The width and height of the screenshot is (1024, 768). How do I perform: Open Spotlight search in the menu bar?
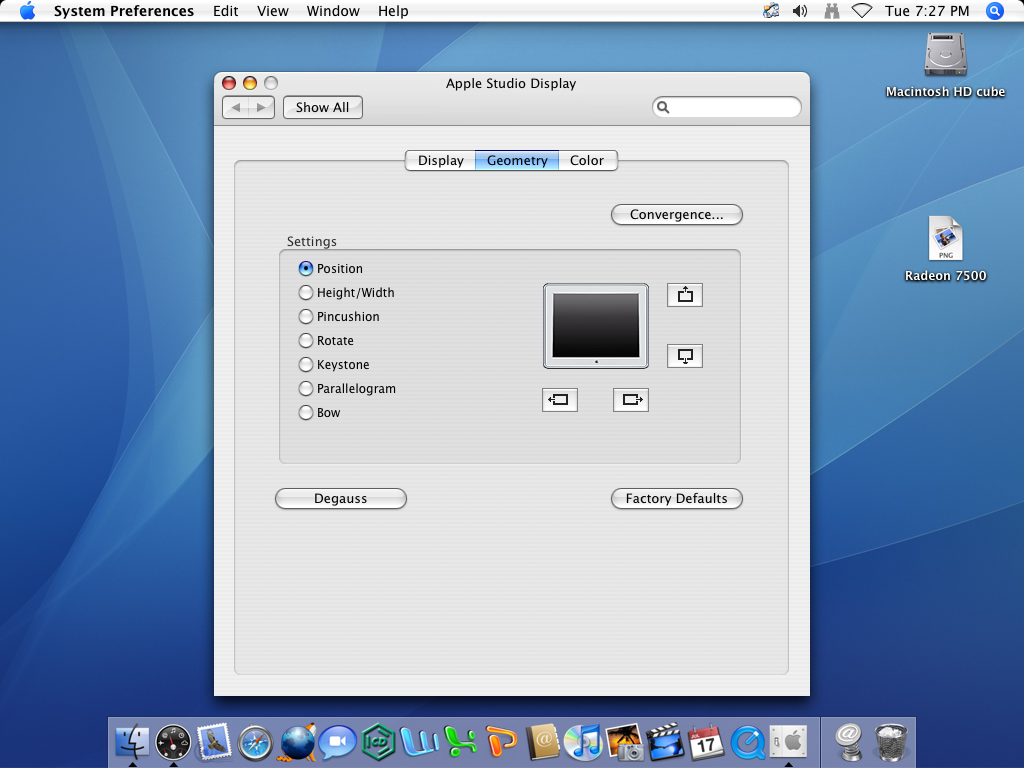[x=994, y=11]
